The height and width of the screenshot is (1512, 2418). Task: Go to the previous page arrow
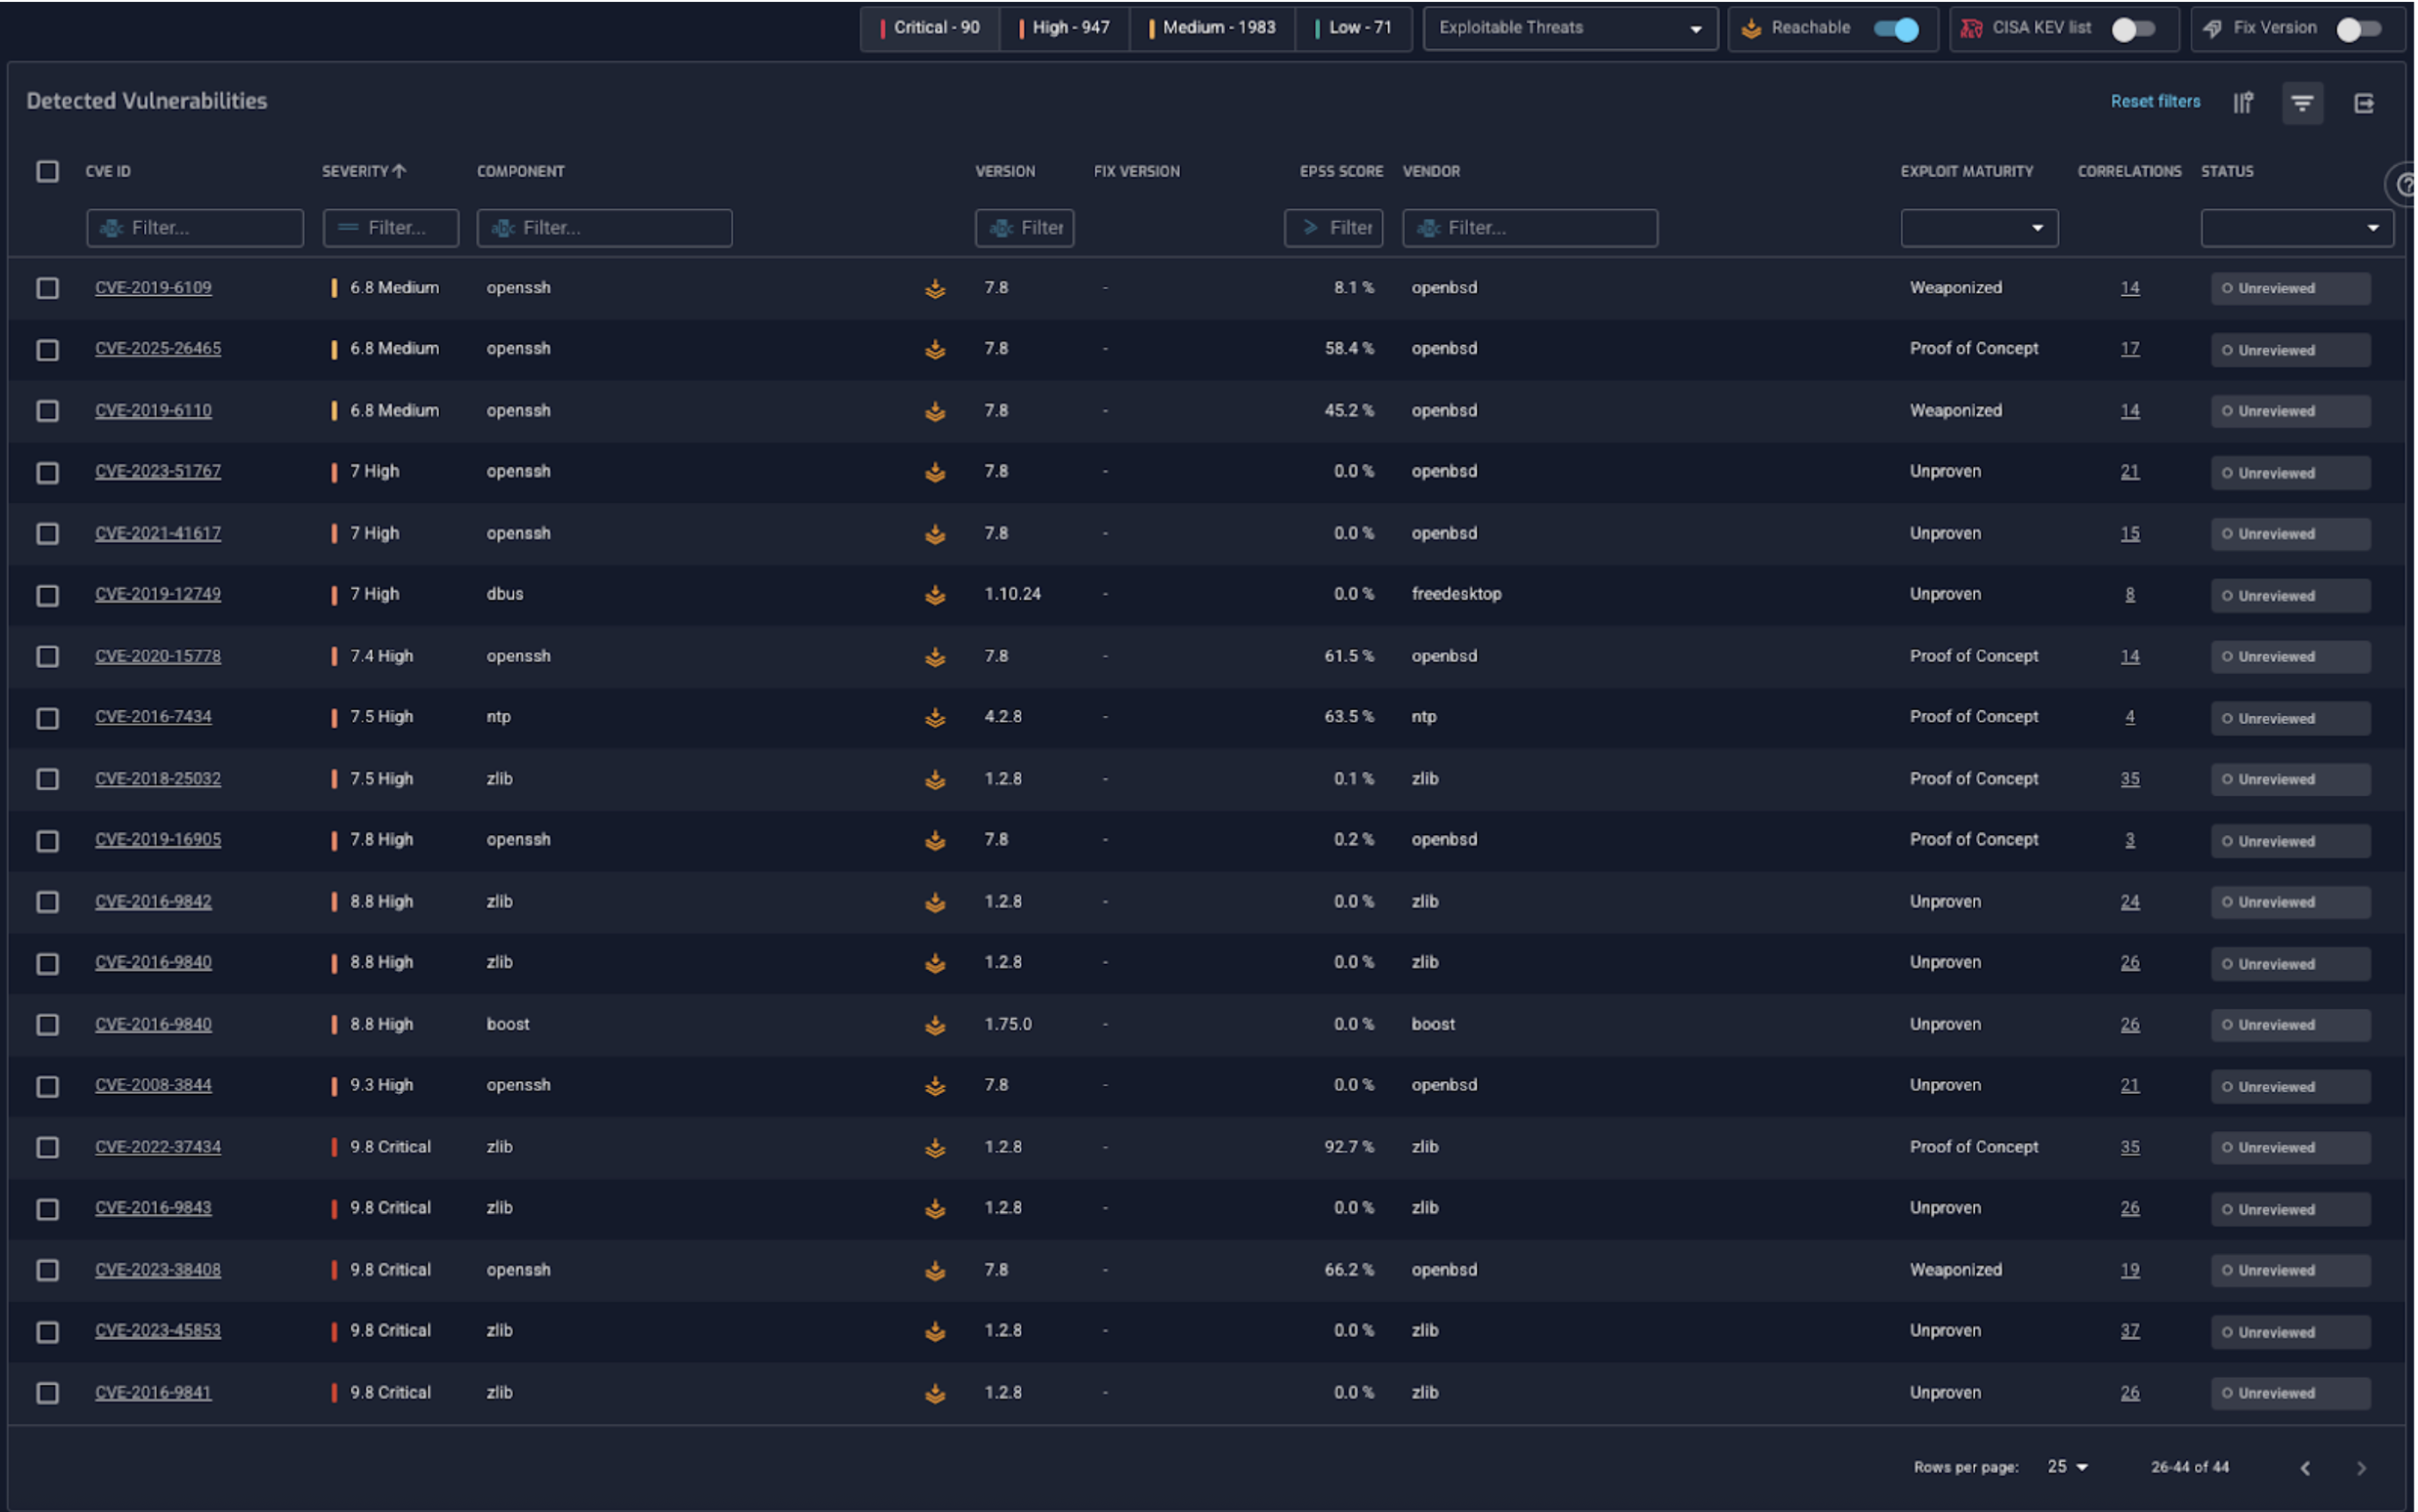(2304, 1468)
